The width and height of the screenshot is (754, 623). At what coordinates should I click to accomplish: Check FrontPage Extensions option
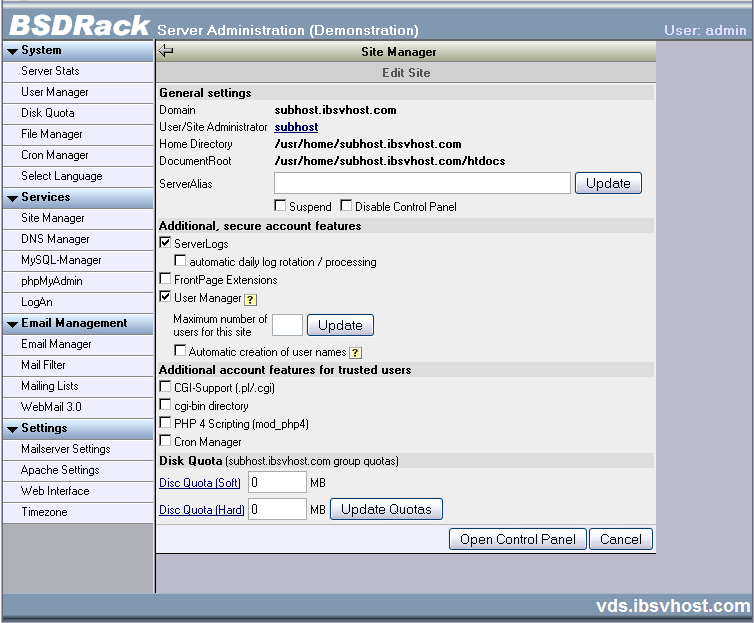point(165,278)
